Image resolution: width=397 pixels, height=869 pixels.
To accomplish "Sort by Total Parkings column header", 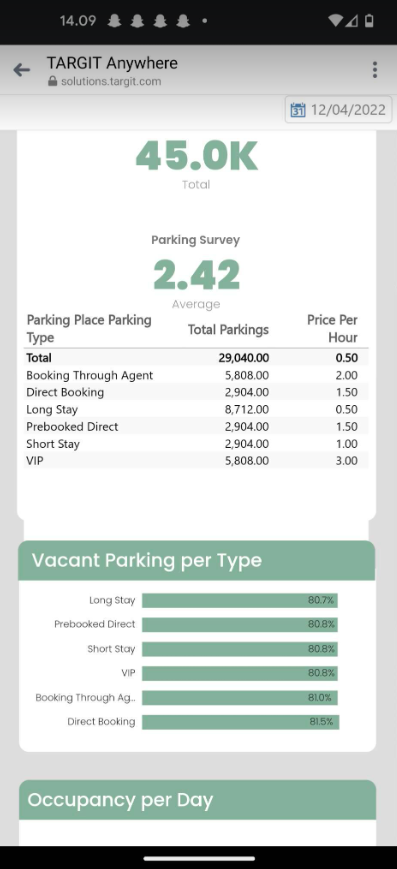I will pos(228,329).
